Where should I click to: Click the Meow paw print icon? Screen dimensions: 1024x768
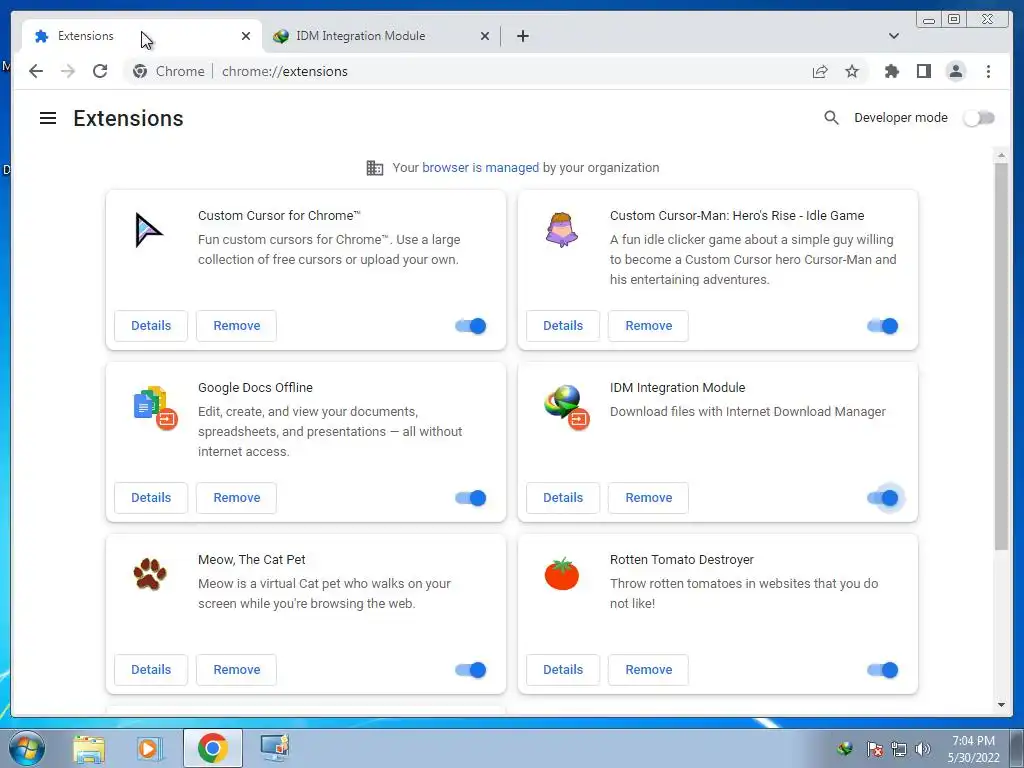(150, 574)
